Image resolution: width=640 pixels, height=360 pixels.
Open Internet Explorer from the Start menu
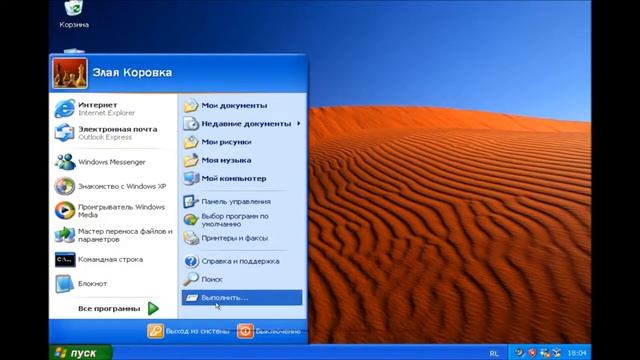pyautogui.click(x=113, y=109)
